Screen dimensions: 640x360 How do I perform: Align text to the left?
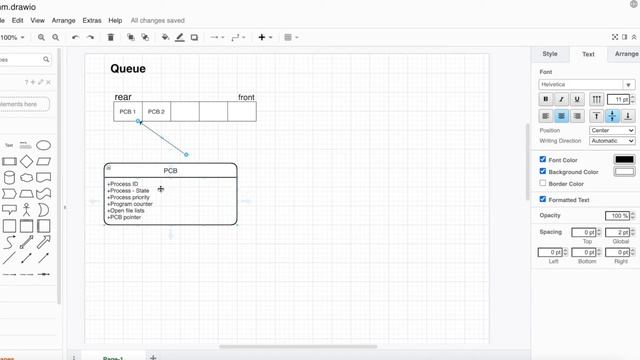tap(546, 116)
